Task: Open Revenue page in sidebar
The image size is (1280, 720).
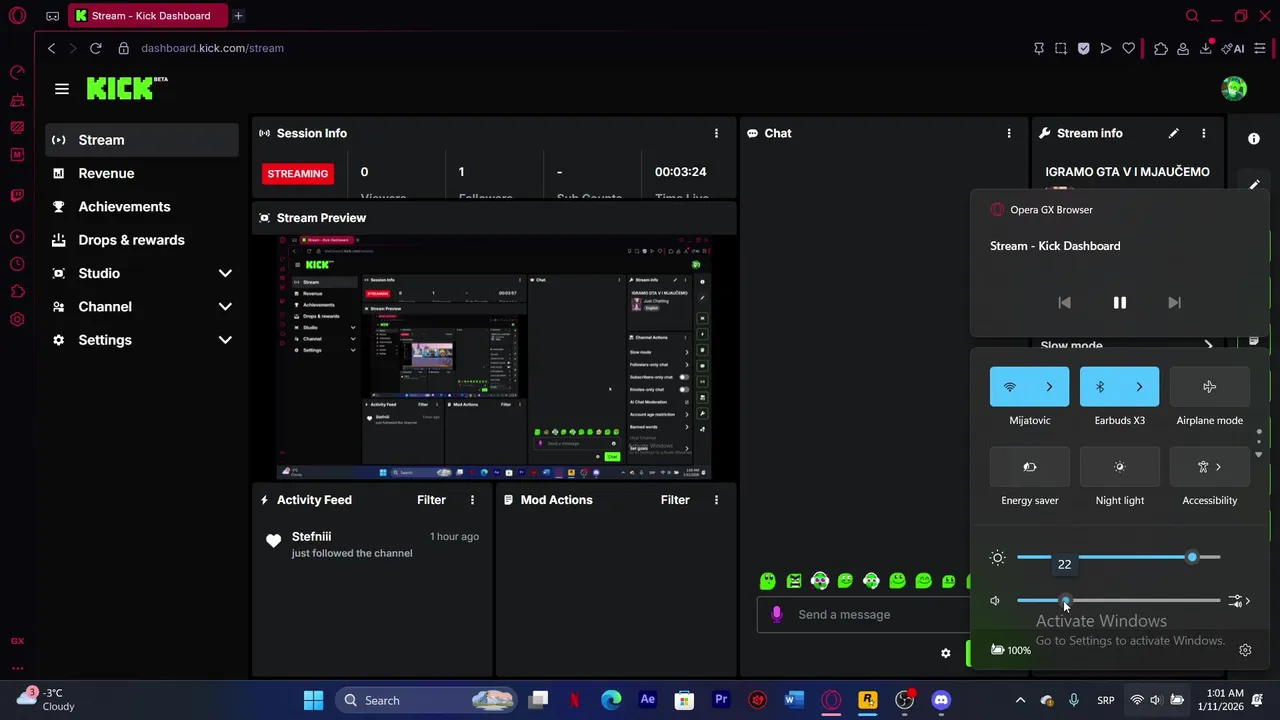Action: coord(142,173)
